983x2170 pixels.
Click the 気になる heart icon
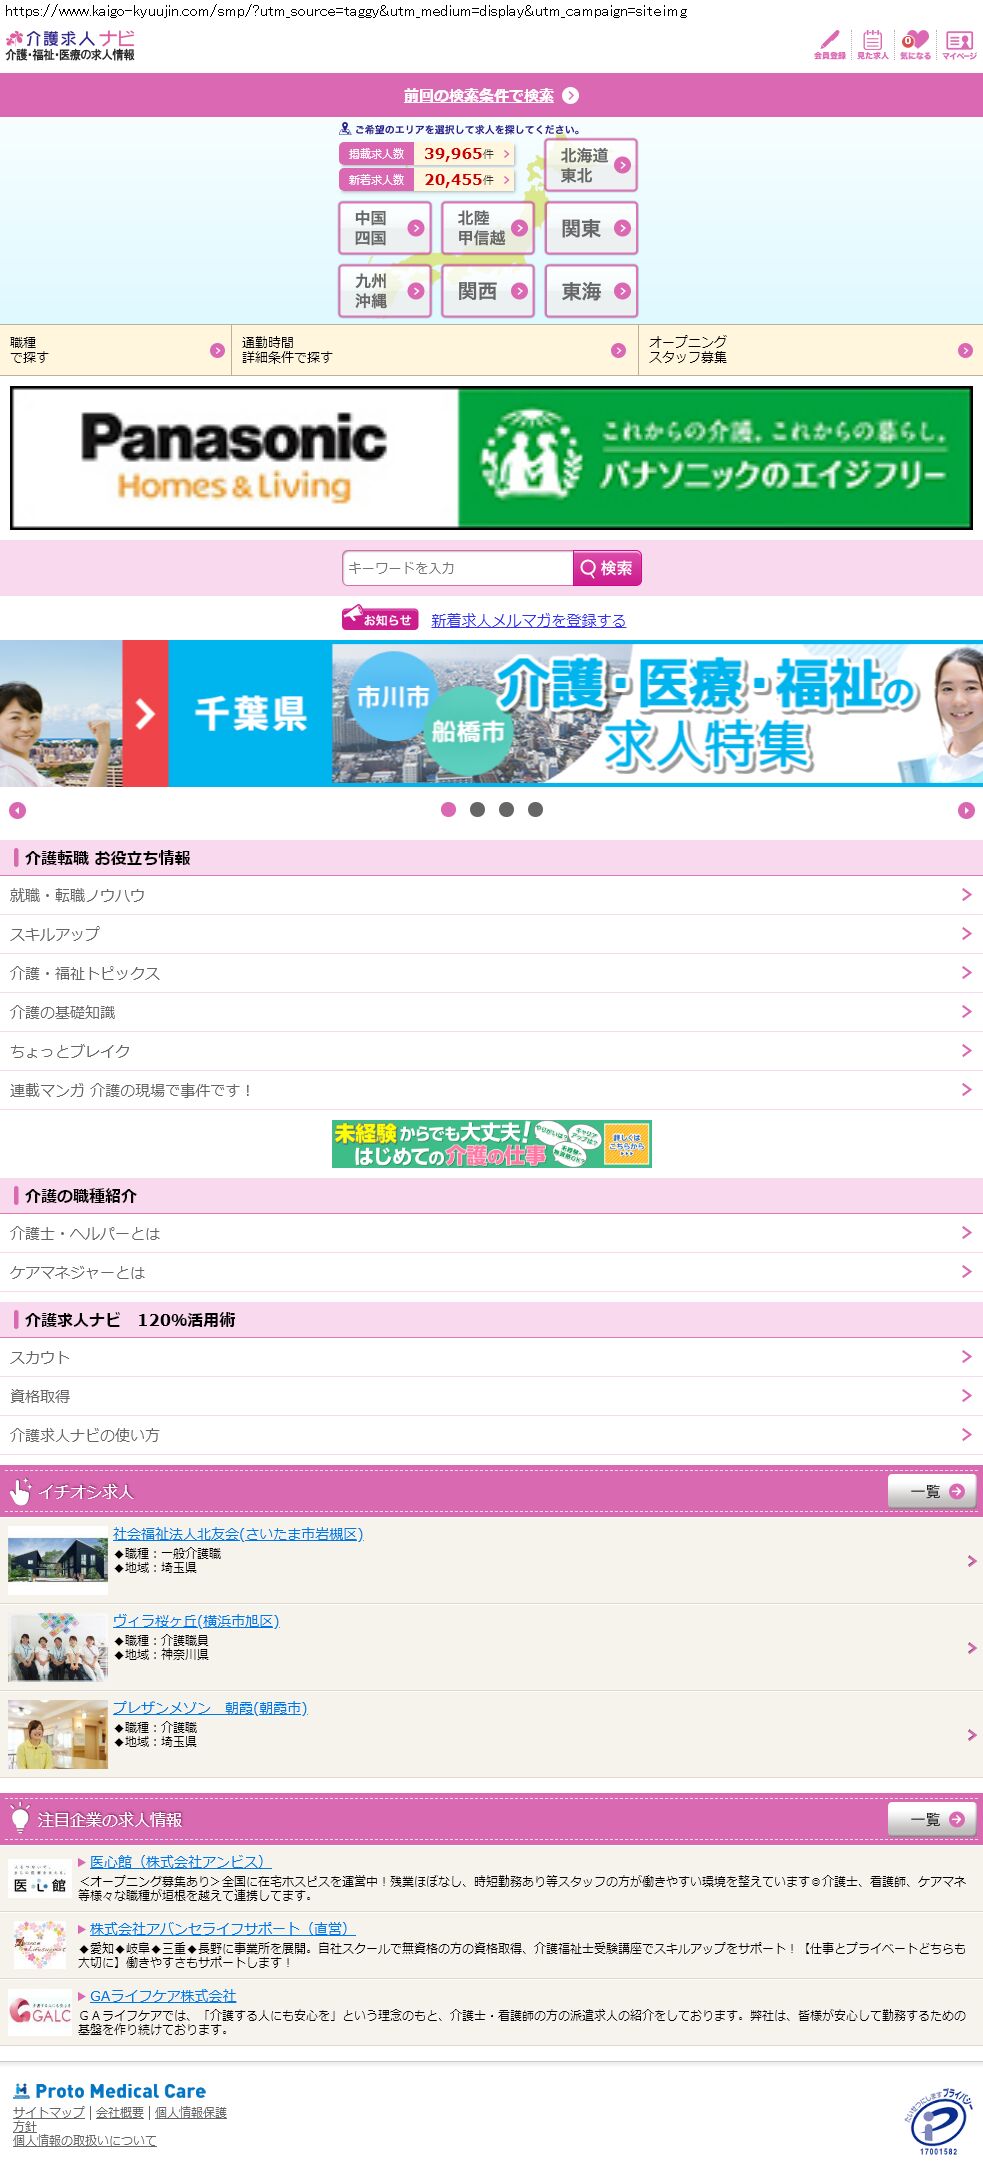click(915, 44)
